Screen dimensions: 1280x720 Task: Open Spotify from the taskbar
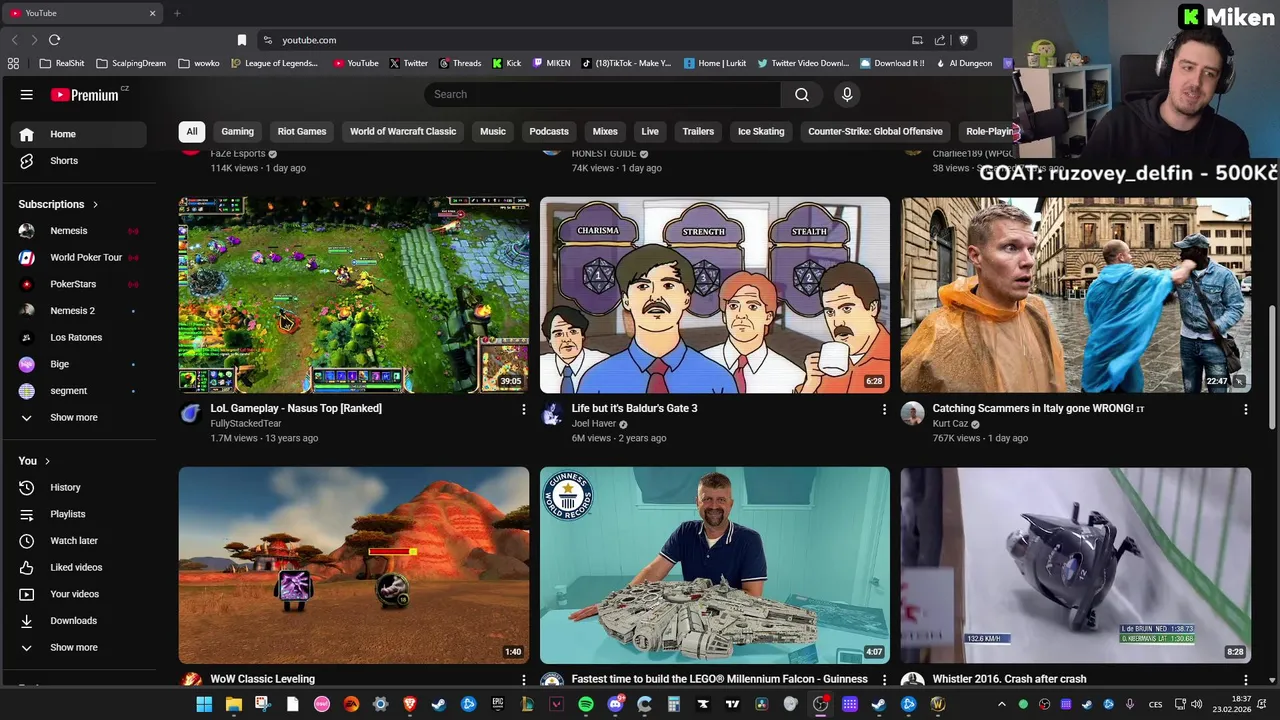(x=586, y=704)
